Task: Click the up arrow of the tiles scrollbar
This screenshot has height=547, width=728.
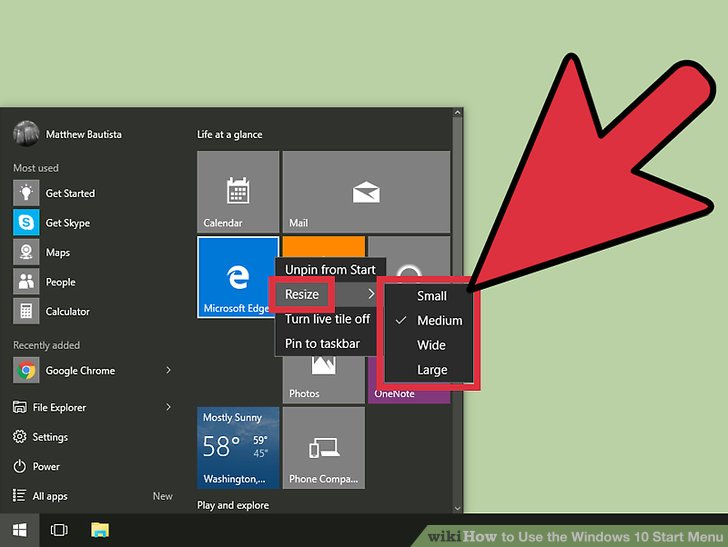Action: coord(457,112)
